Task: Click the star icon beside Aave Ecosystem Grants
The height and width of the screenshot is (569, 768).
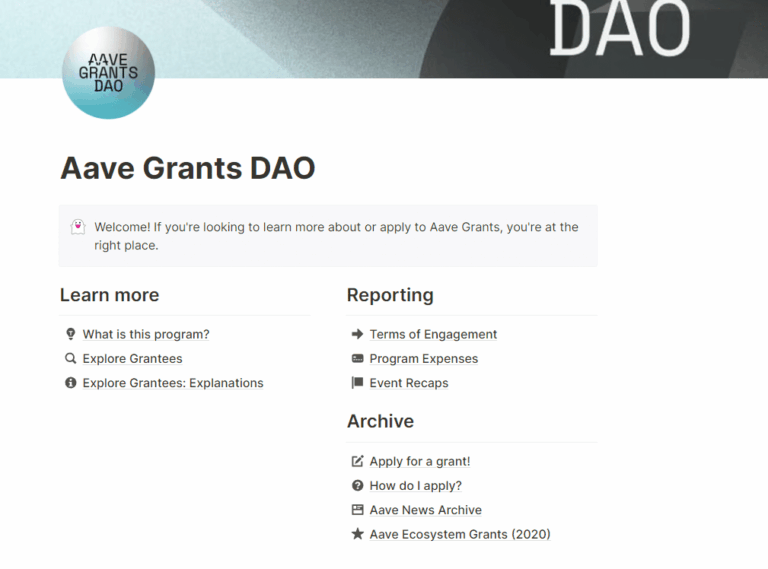Action: (357, 534)
